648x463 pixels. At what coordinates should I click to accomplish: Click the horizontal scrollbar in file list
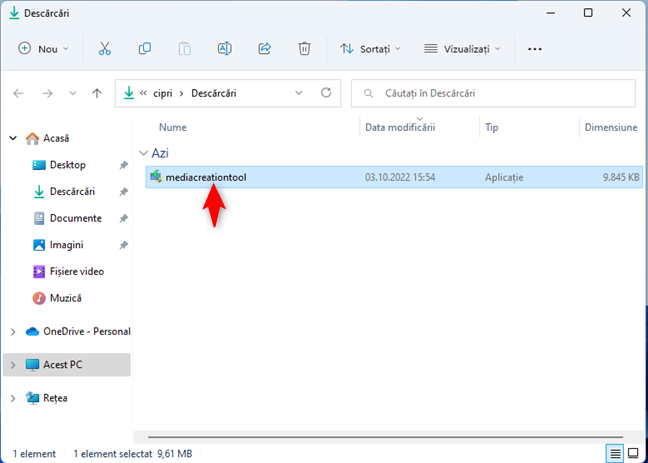pos(385,437)
